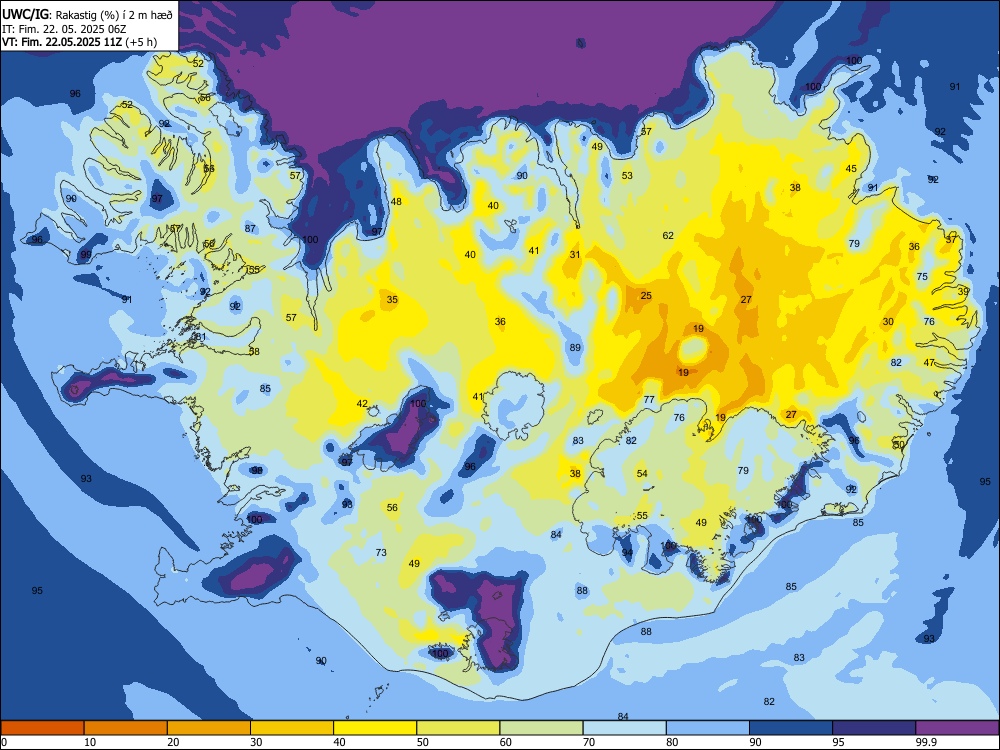The image size is (1000, 750).
Task: Click the '0' legend scale label
Action: coord(4,742)
